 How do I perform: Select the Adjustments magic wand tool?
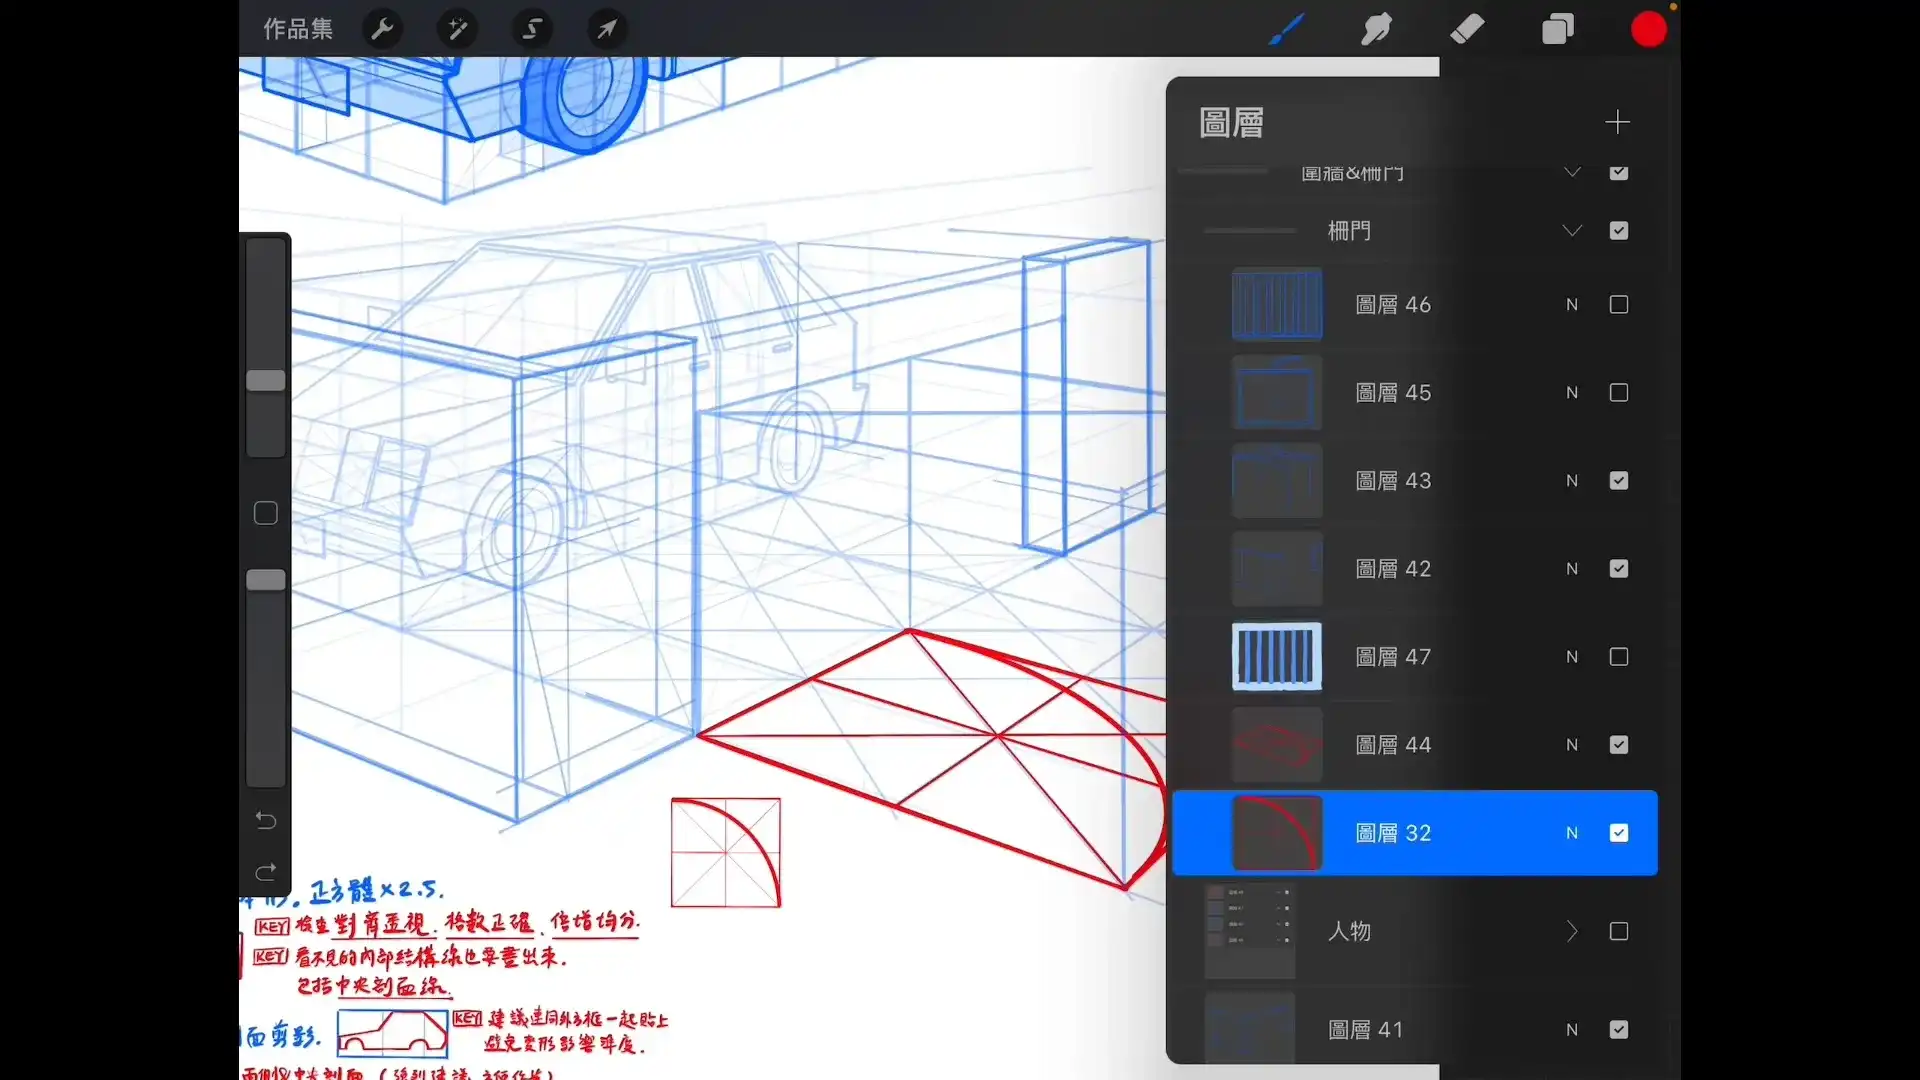[457, 28]
